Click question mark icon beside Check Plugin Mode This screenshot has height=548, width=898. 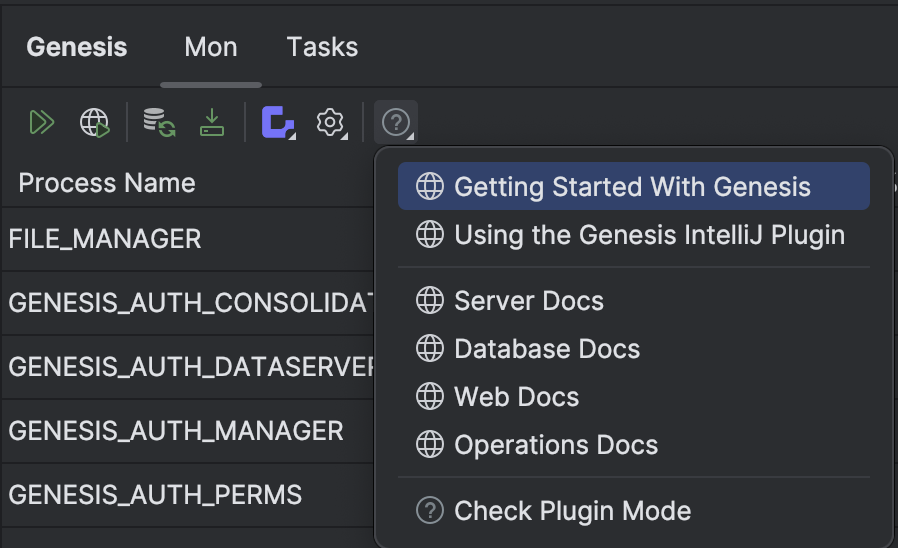point(430,510)
